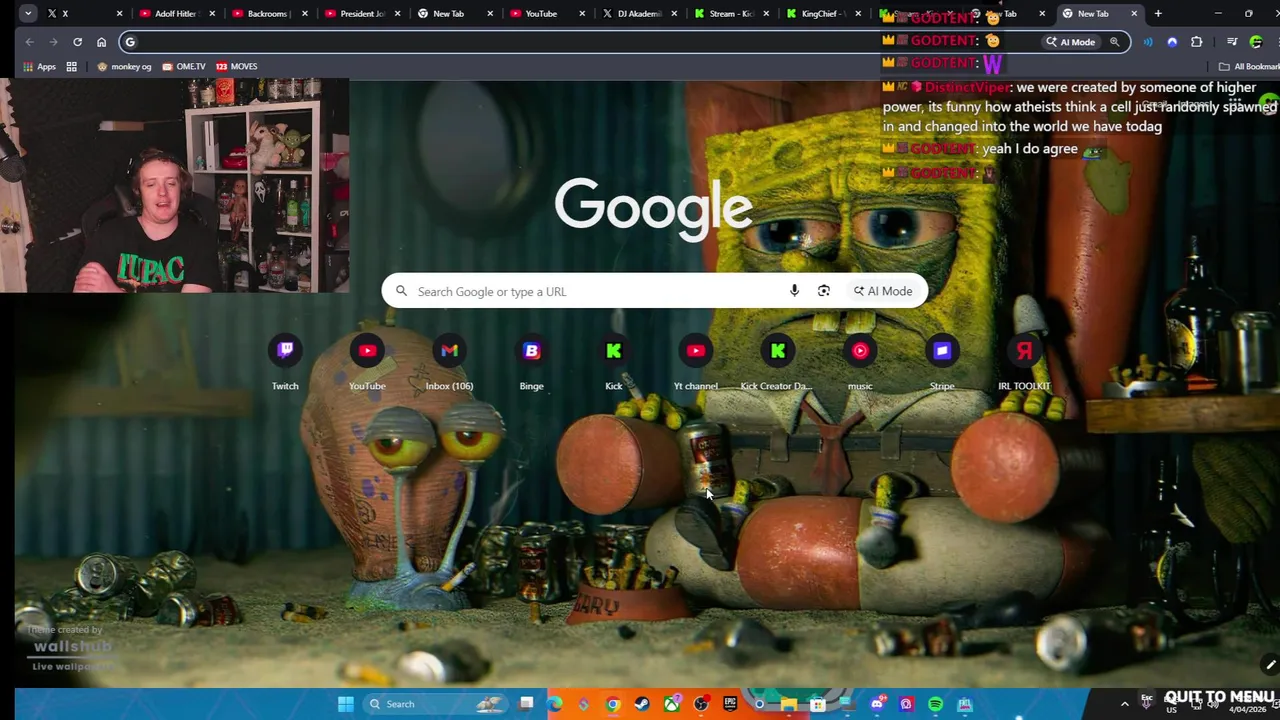Switch to the X tab
The height and width of the screenshot is (720, 1280).
pos(84,13)
